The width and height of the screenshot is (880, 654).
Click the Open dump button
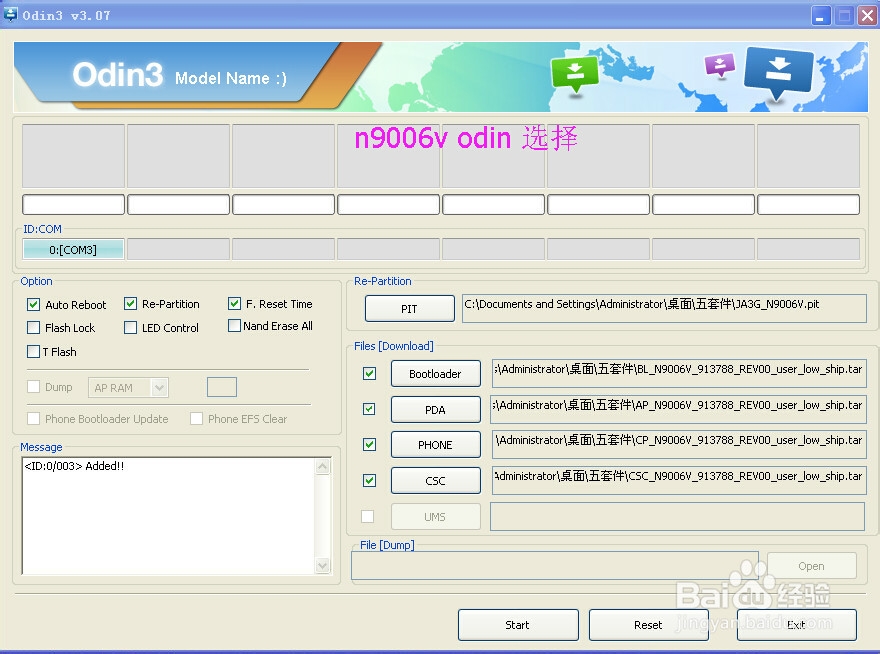click(812, 566)
